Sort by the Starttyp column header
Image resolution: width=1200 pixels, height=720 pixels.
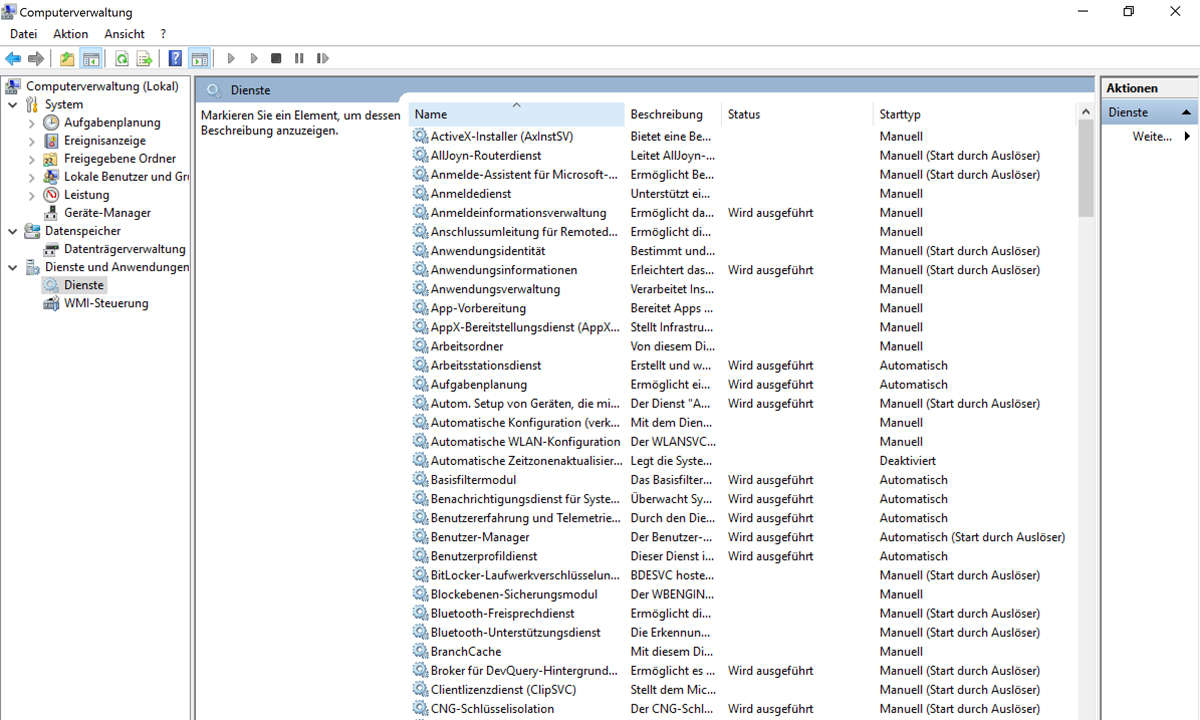pos(974,114)
